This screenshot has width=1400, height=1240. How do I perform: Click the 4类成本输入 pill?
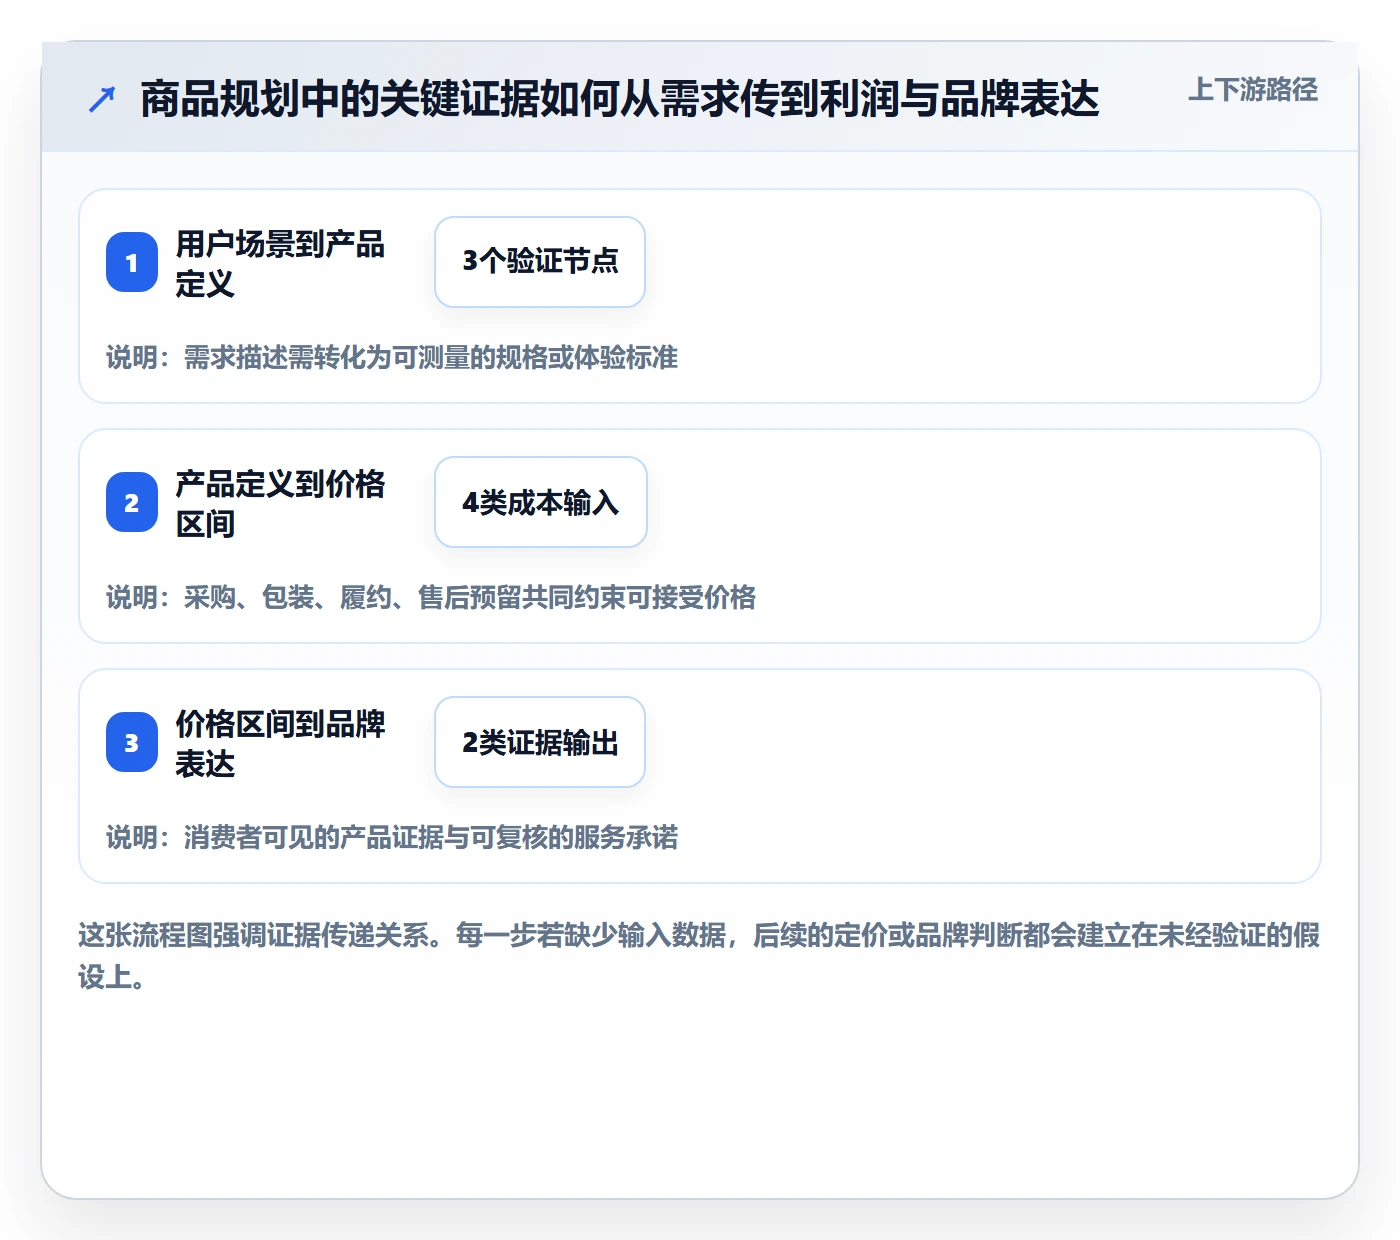(x=541, y=502)
